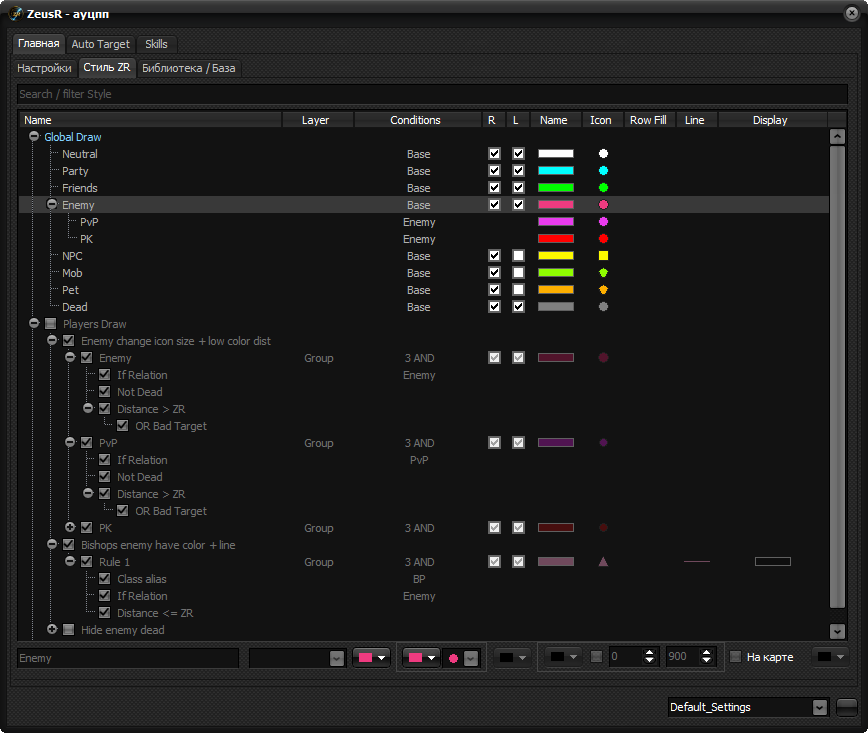Click the scrollbar down arrow in the style list
The image size is (868, 733).
point(837,631)
